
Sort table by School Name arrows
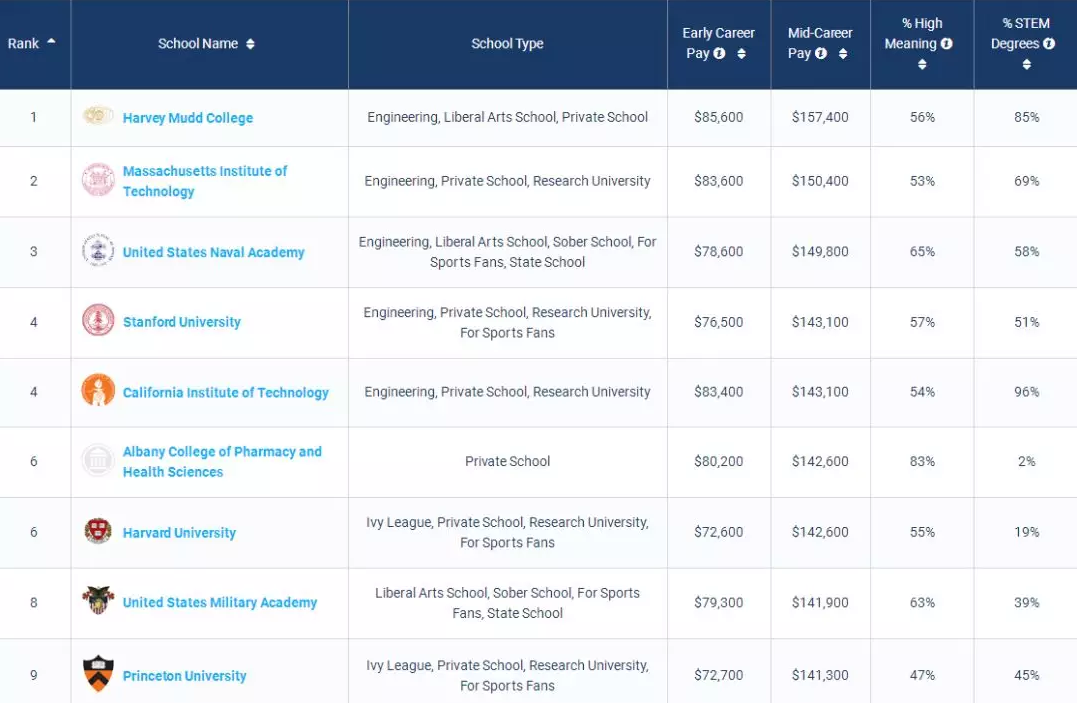pyautogui.click(x=250, y=44)
